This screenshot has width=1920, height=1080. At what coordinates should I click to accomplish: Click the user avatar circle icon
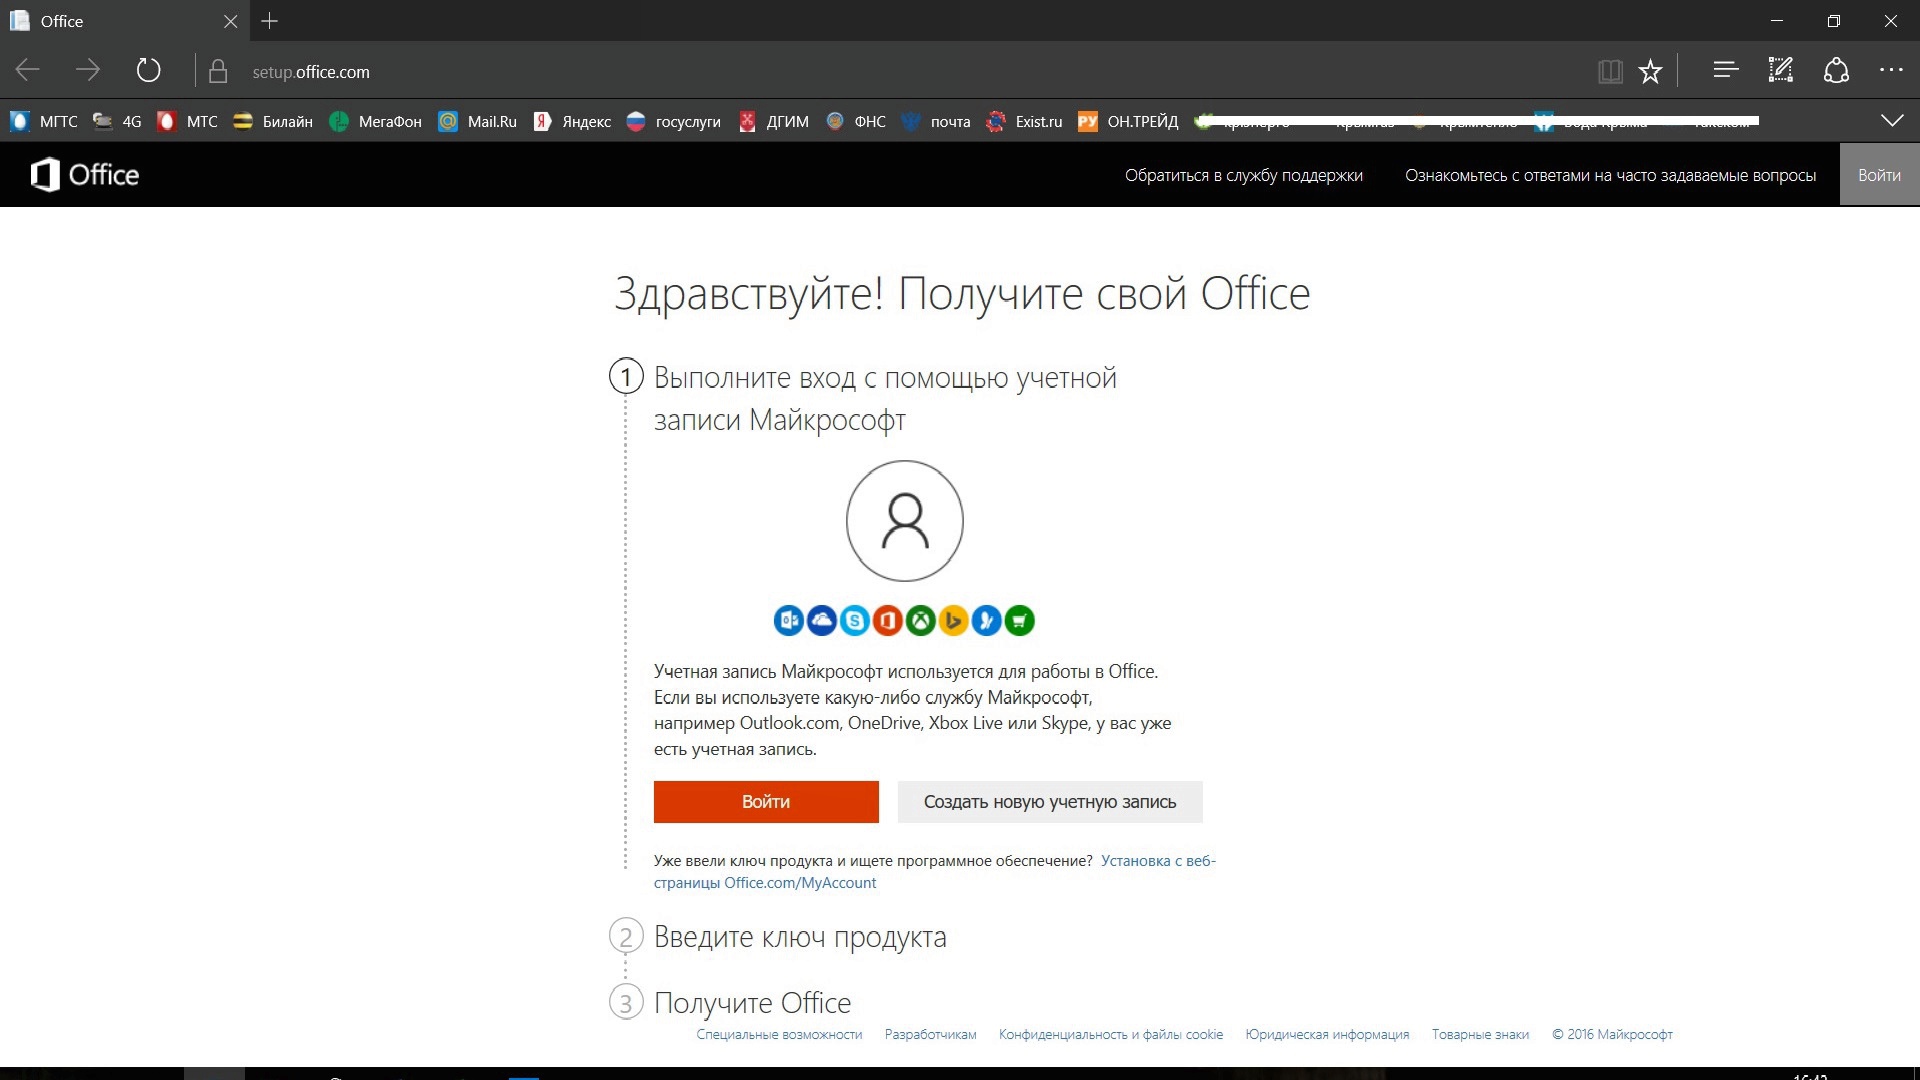click(x=905, y=521)
